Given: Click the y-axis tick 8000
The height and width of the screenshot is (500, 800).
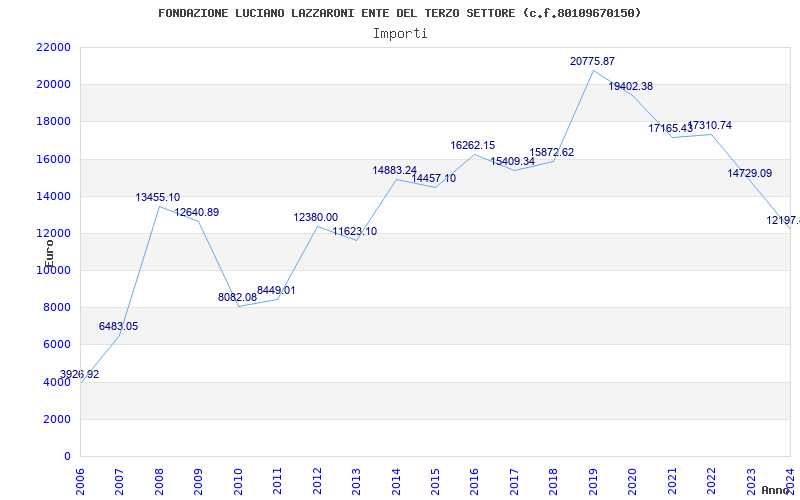Looking at the screenshot, I should [57, 307].
